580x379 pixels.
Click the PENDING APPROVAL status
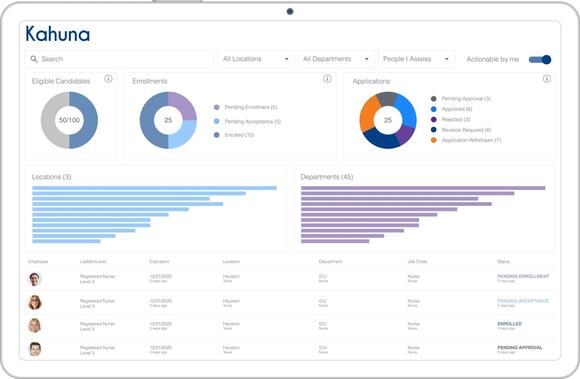(520, 348)
